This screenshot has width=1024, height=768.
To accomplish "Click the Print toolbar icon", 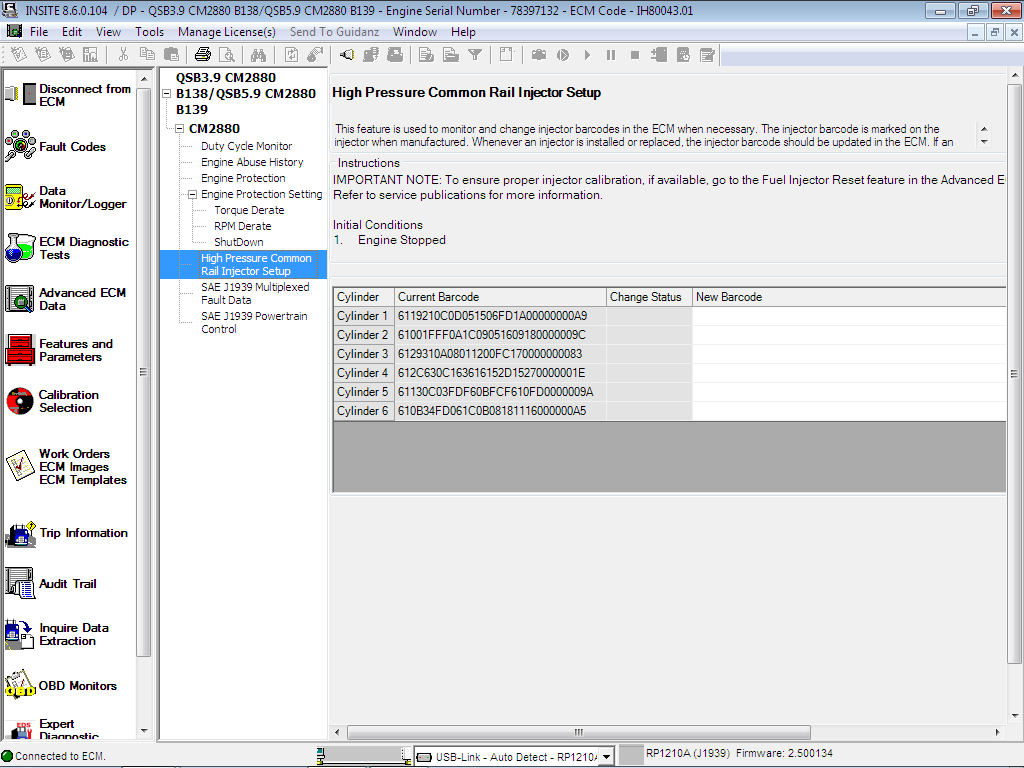I will click(205, 55).
